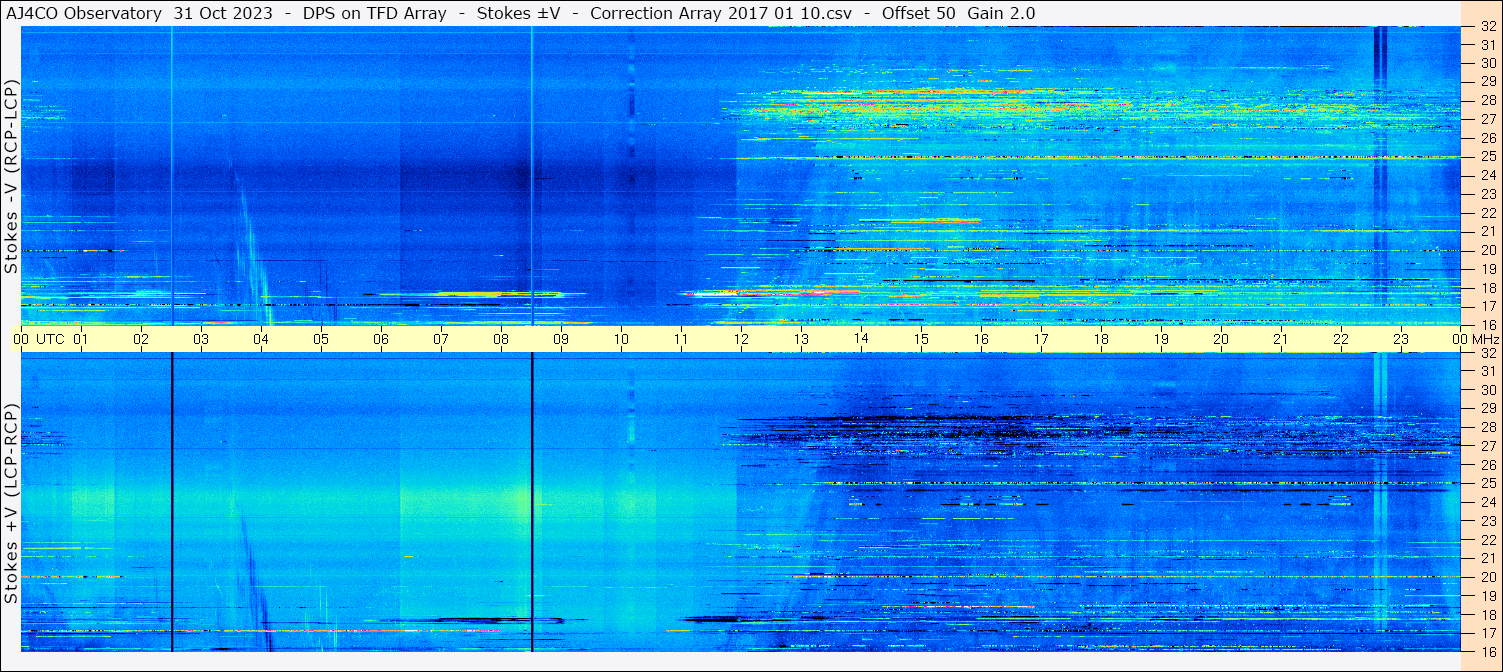Pick the 07 hour mark on time axis

point(441,339)
